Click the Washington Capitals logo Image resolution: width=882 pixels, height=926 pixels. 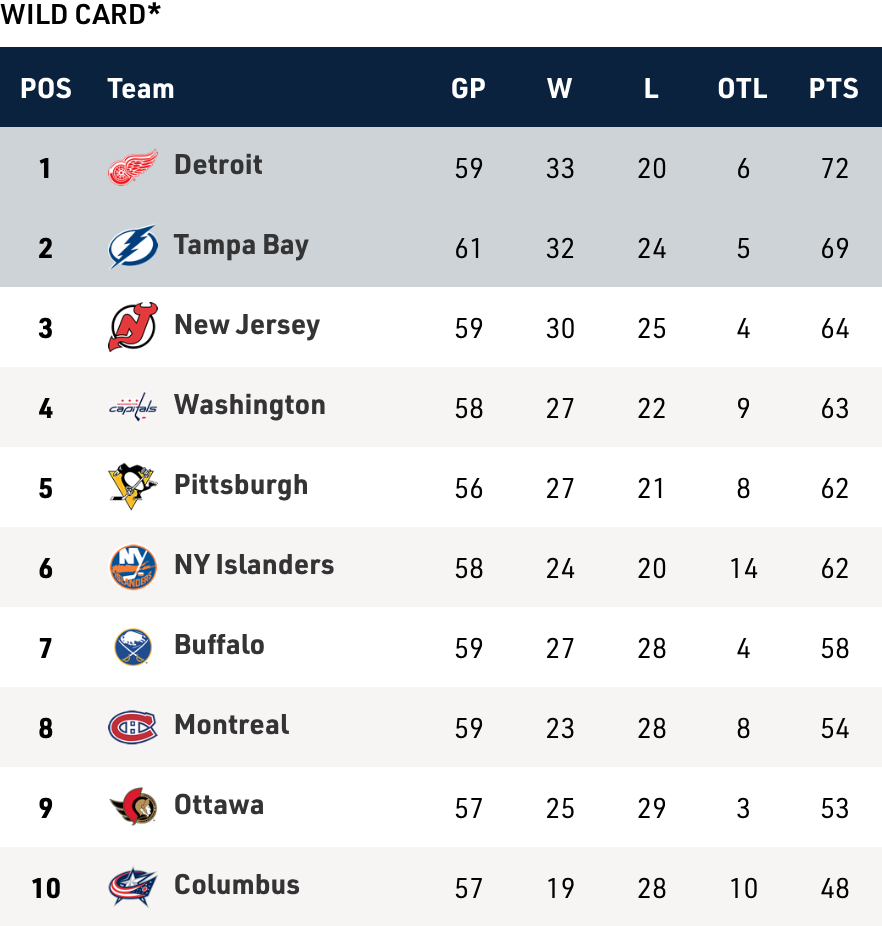[133, 407]
